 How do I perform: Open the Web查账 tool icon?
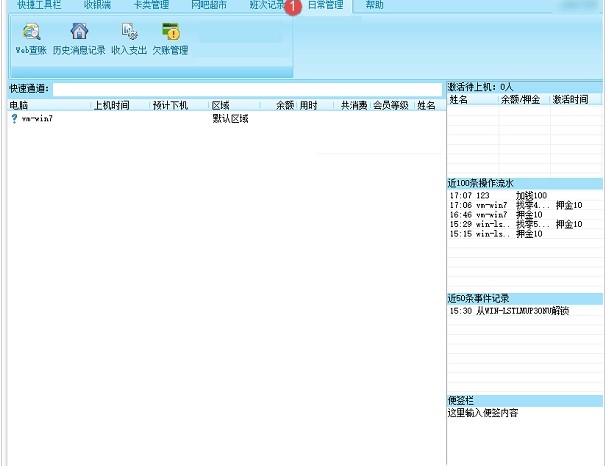31,32
